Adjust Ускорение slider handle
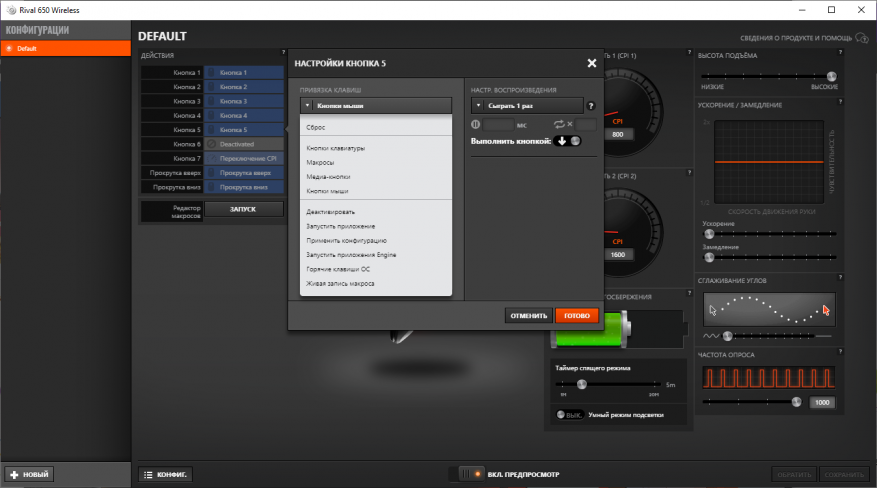The height and width of the screenshot is (488, 877). pos(710,234)
